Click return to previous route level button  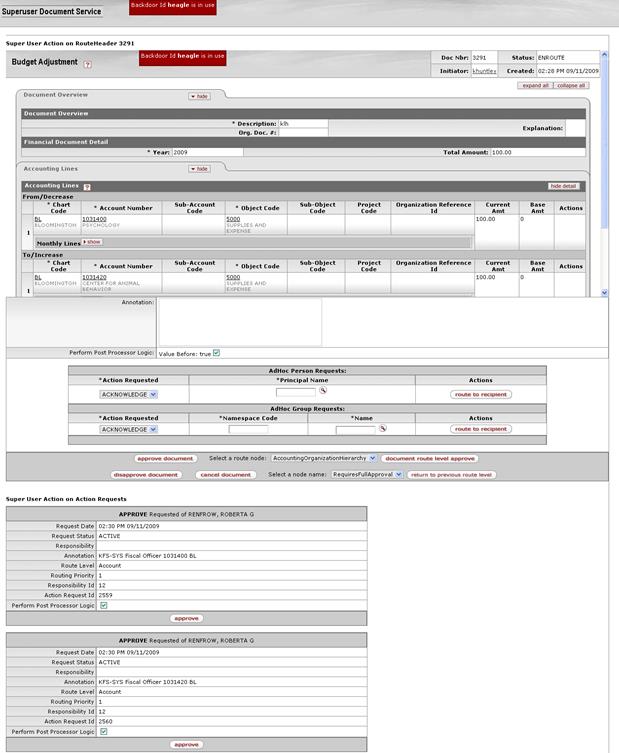click(x=451, y=474)
